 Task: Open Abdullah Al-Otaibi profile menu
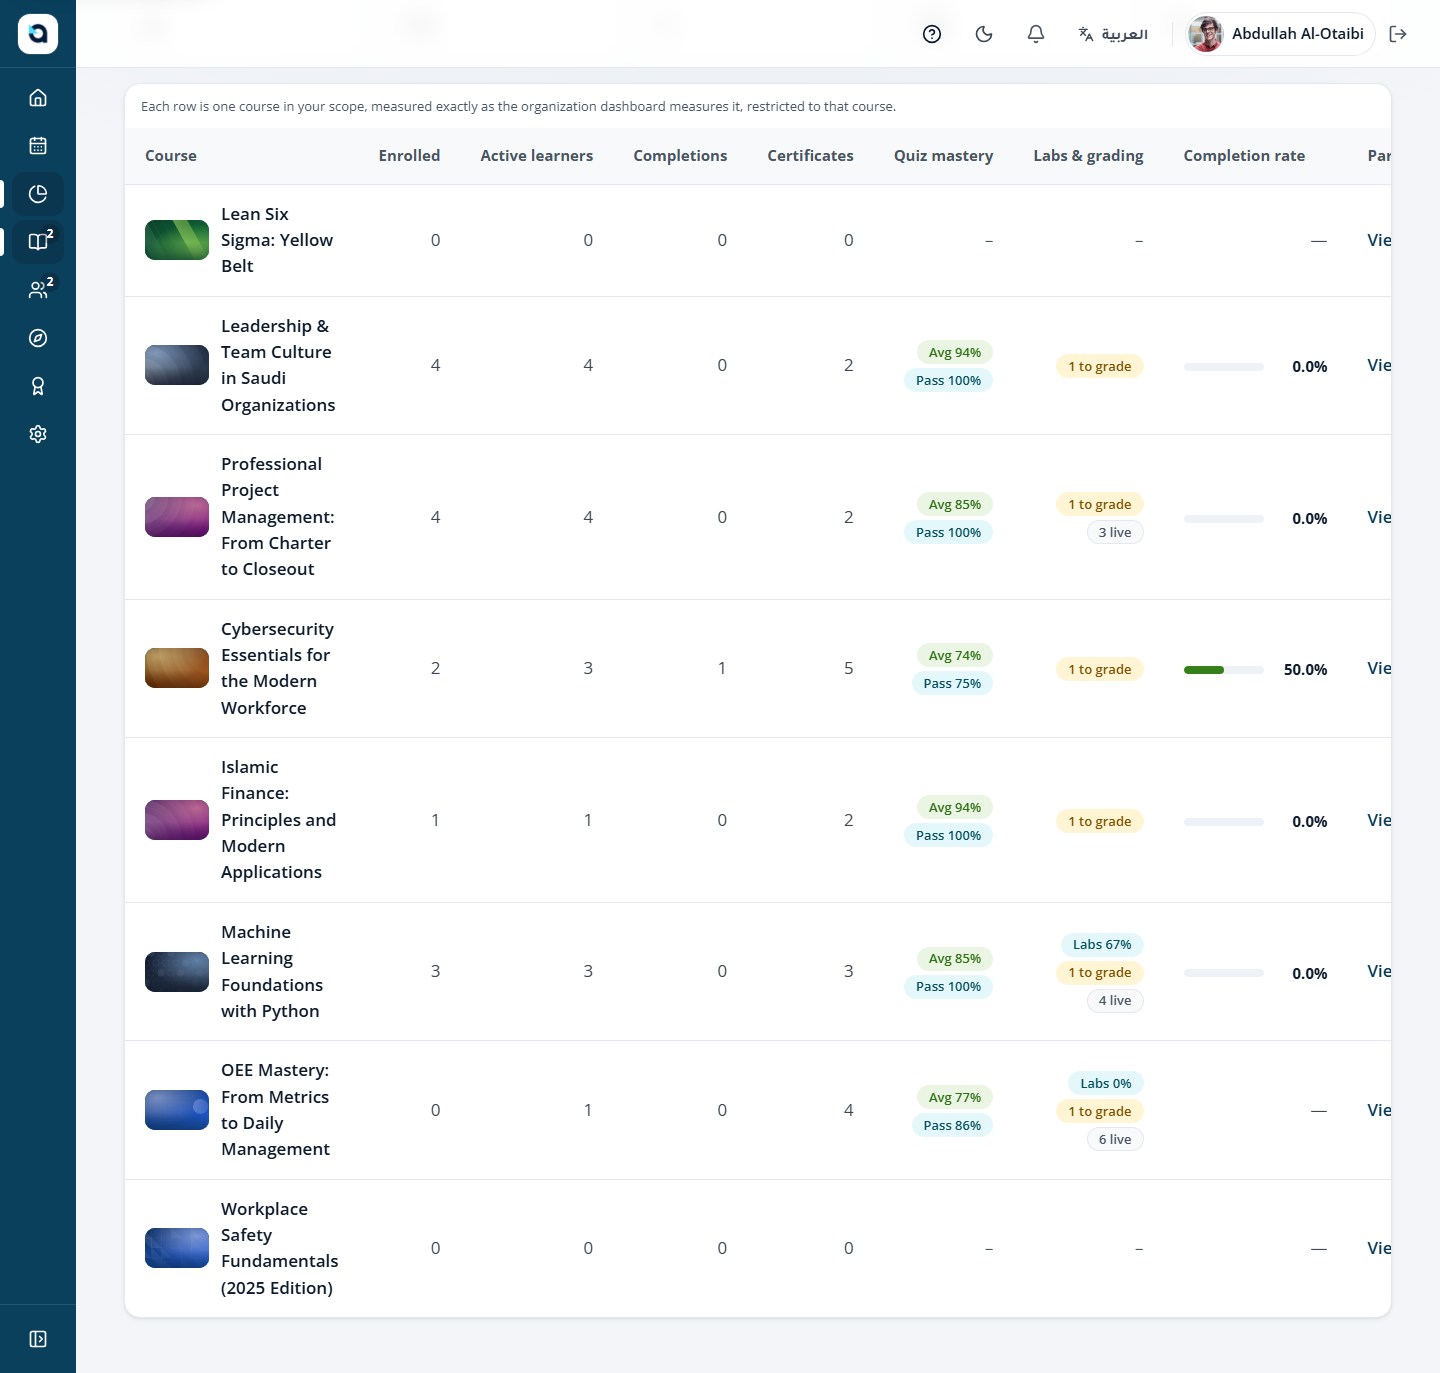[1279, 34]
